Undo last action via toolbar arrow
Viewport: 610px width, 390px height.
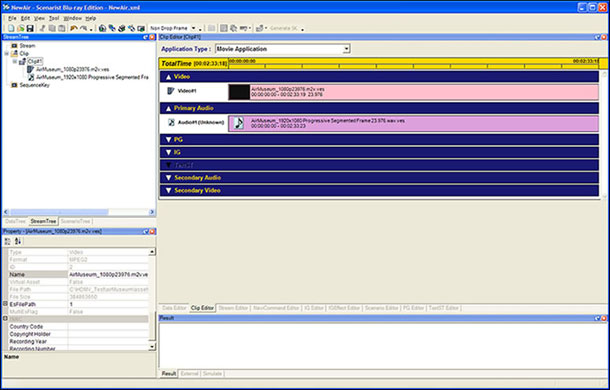pyautogui.click(x=74, y=28)
